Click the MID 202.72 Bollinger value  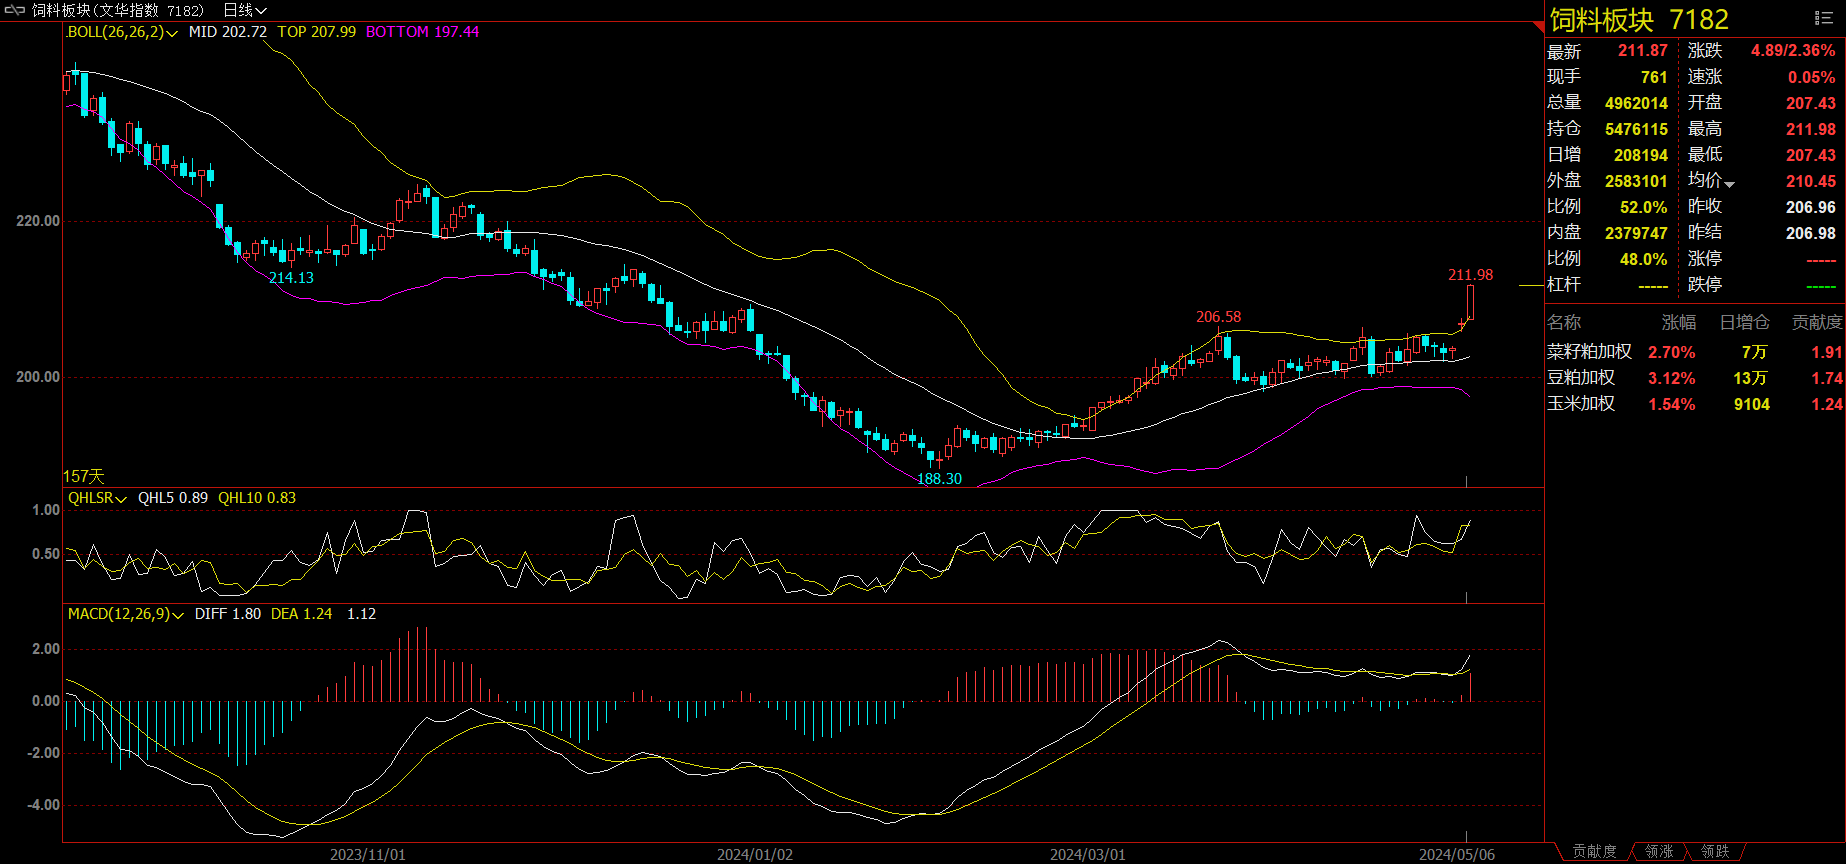228,32
